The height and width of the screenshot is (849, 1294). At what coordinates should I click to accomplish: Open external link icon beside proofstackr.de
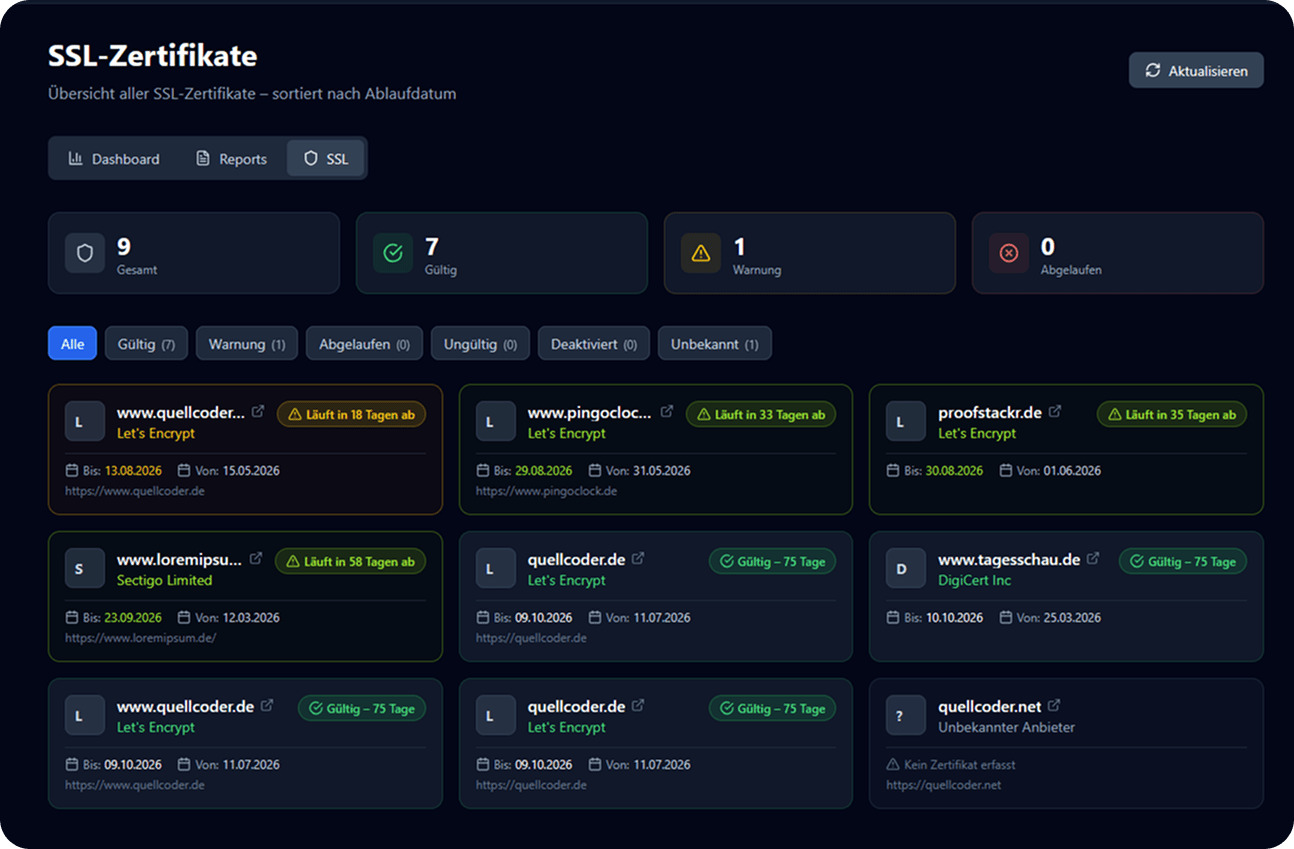coord(1055,412)
